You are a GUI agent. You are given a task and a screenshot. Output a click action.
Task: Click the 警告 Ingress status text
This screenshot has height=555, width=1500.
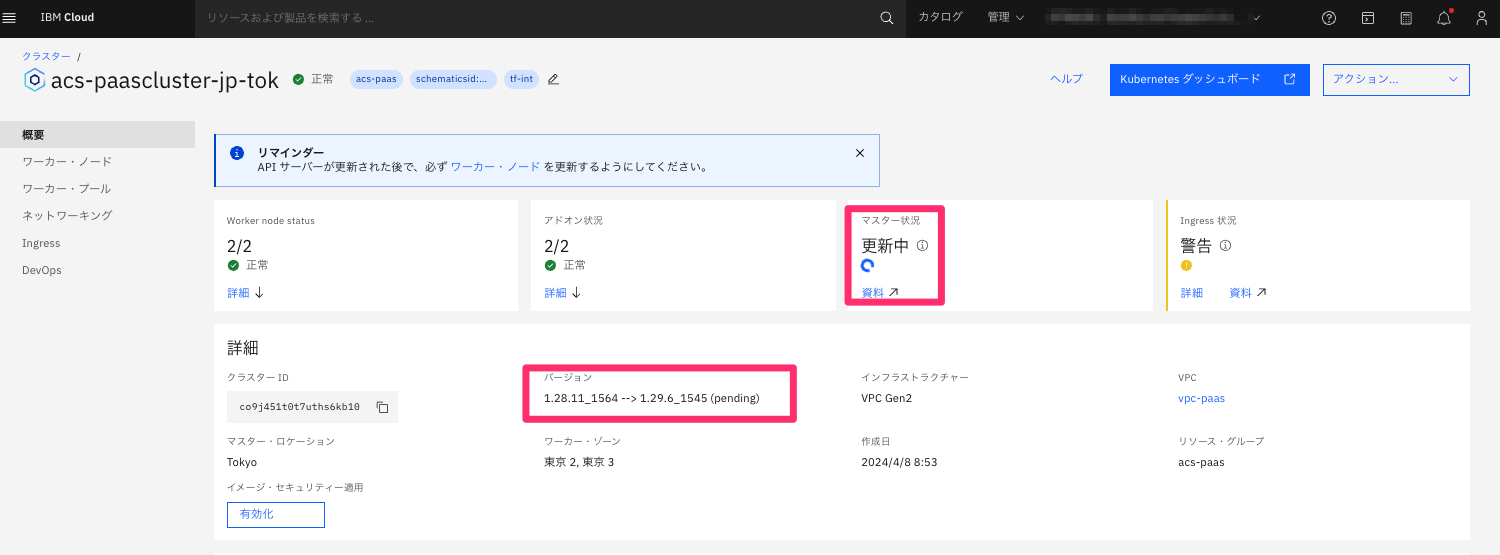pos(1196,245)
